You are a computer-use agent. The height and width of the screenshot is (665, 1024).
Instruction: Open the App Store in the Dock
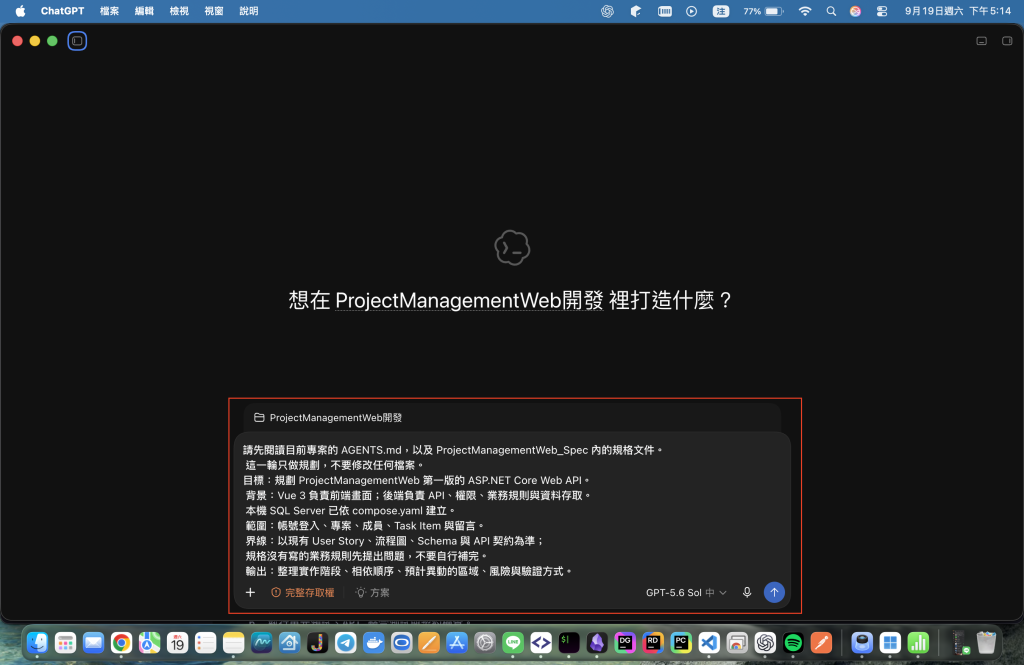tap(457, 643)
